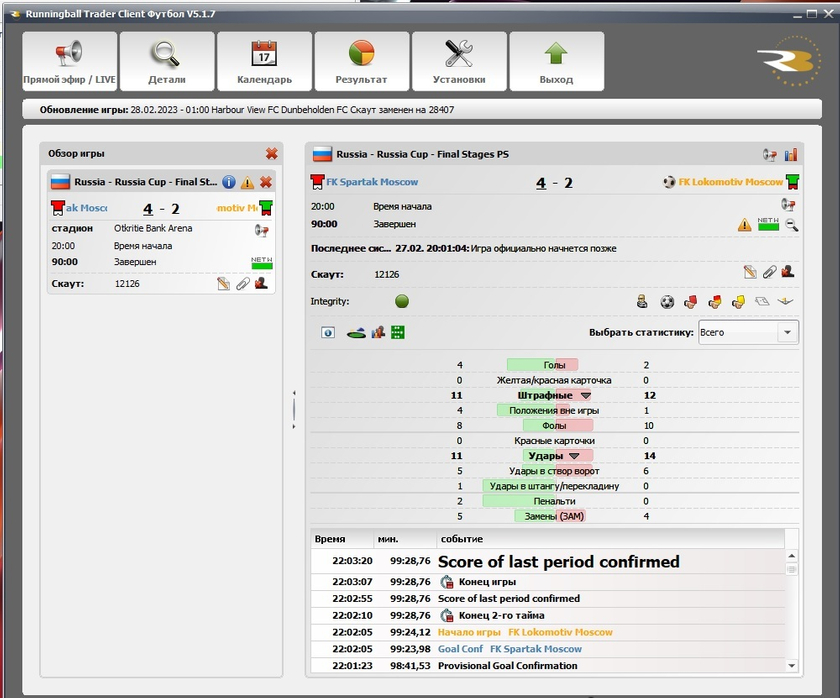Click the megaphone icon in the details panel header
840x698 pixels.
(x=770, y=155)
